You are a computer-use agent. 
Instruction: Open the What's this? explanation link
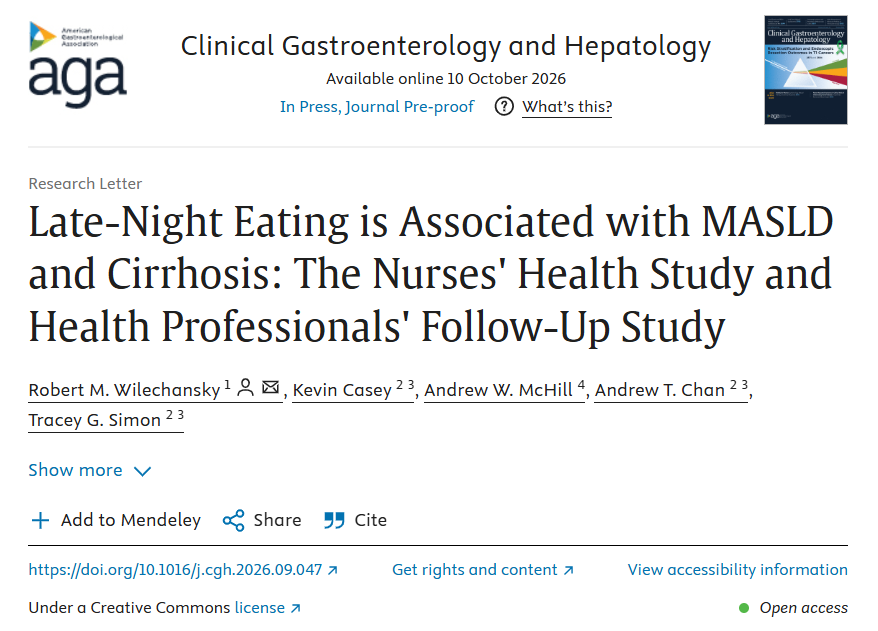567,106
